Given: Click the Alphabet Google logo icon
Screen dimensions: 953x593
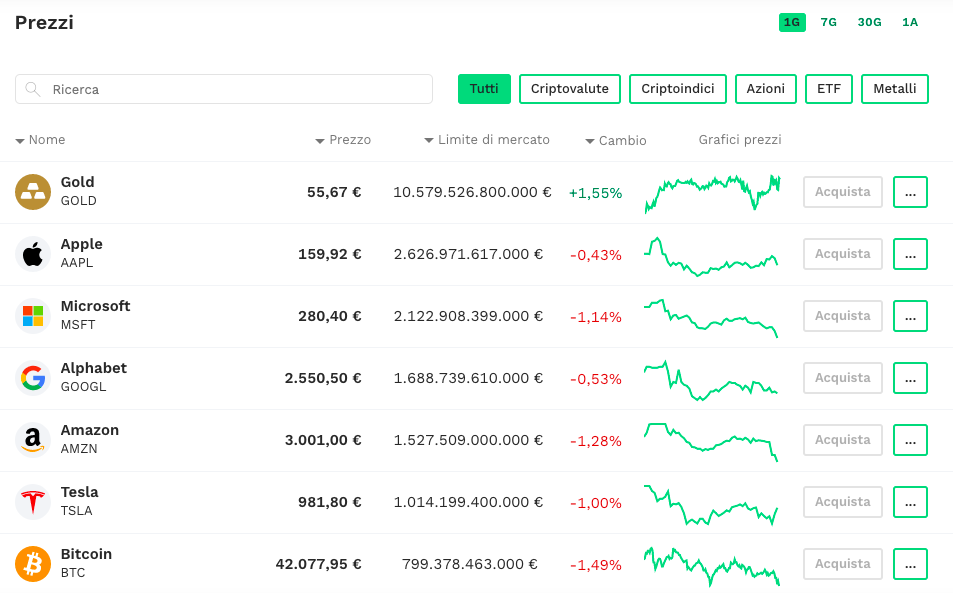Looking at the screenshot, I should coord(33,378).
